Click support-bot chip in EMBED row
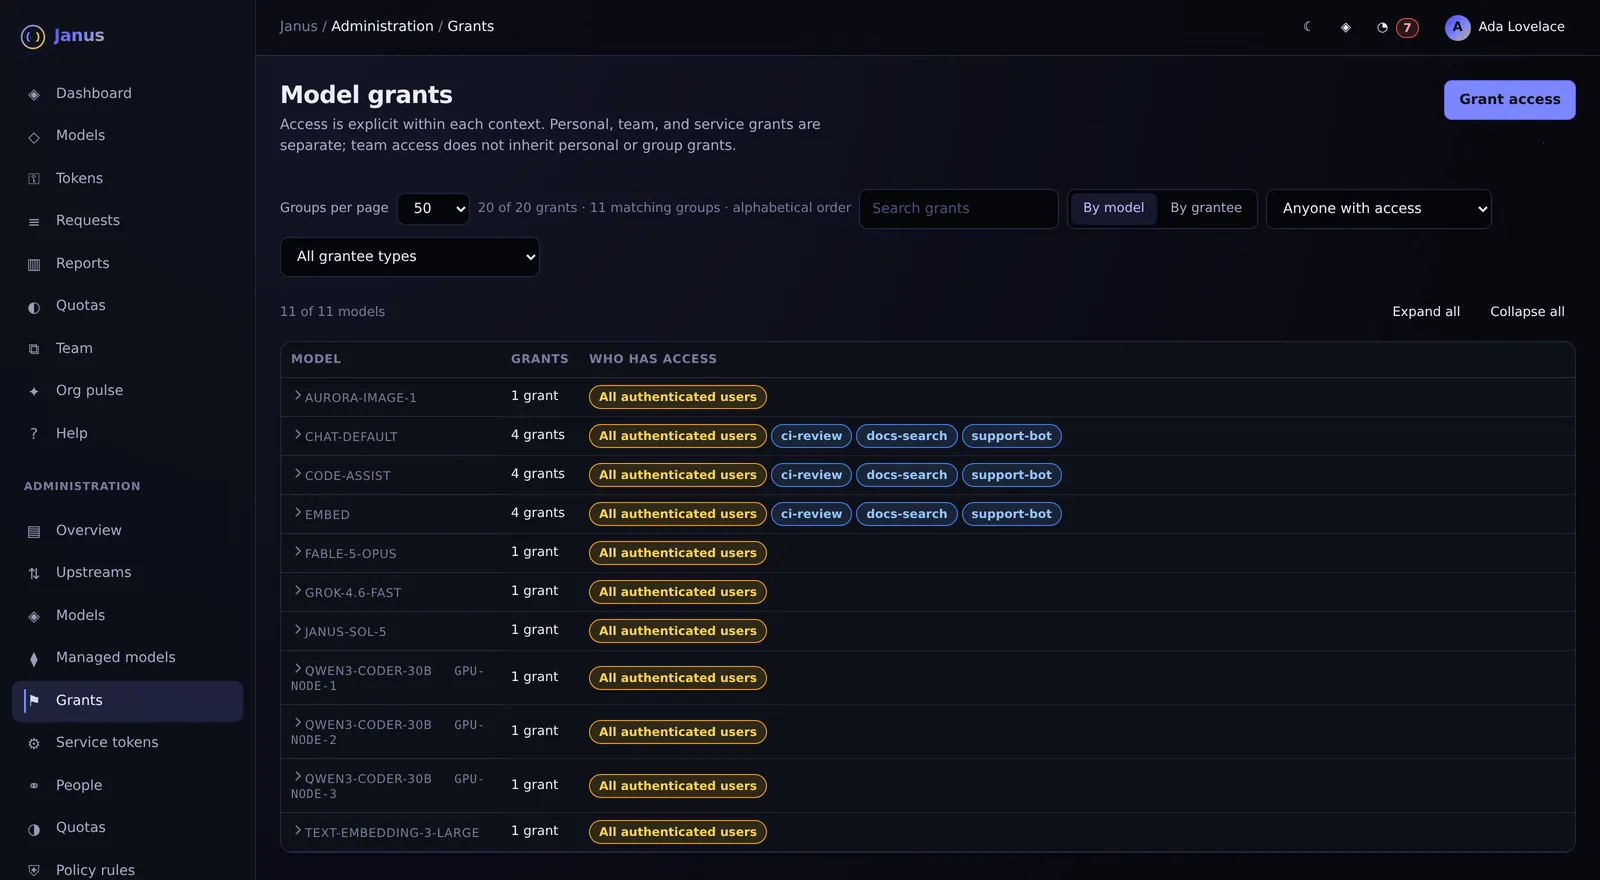 pos(1011,514)
